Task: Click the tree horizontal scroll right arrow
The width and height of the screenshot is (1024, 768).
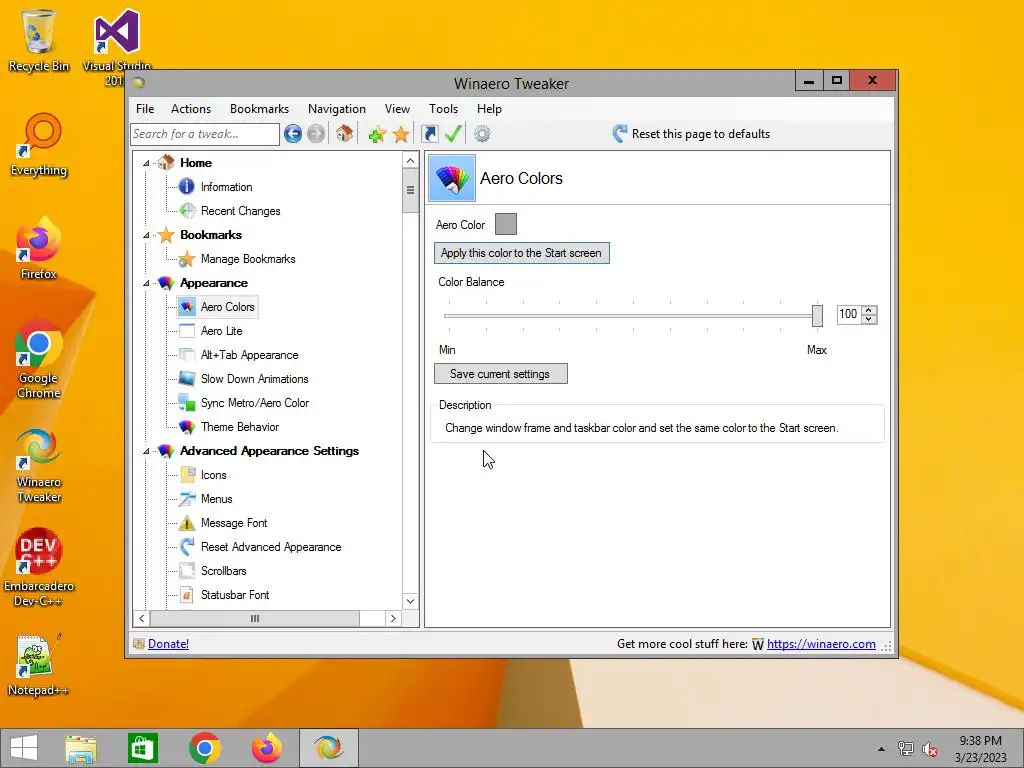Action: pos(392,618)
